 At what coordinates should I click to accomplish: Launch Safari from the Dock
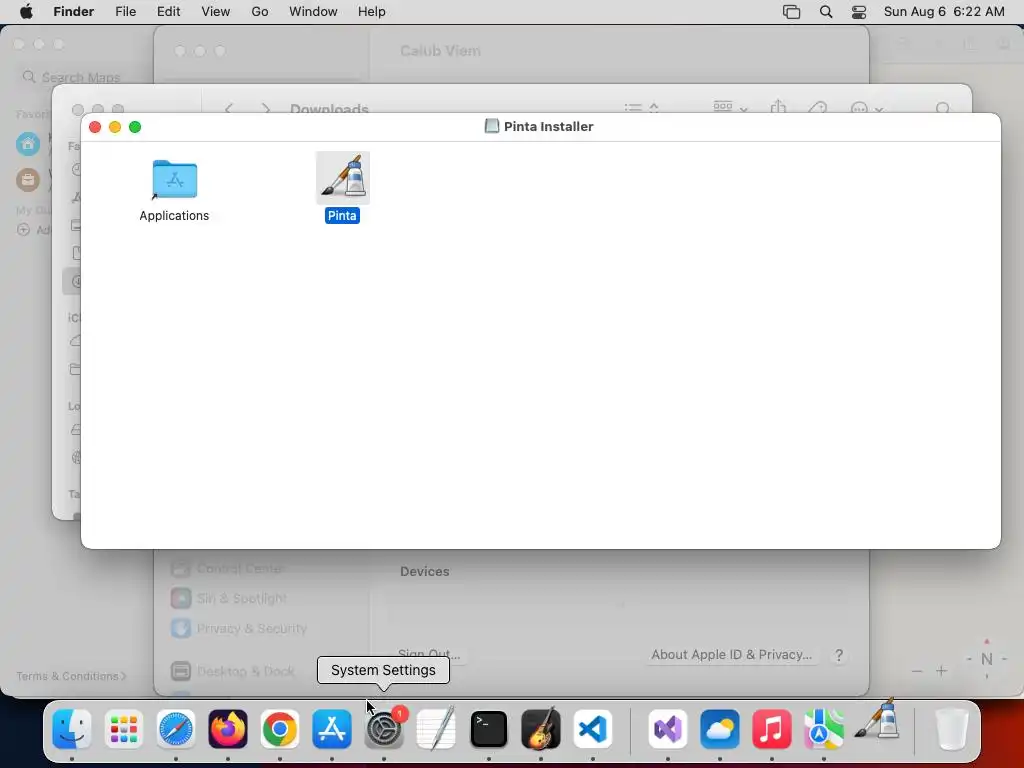coord(176,729)
